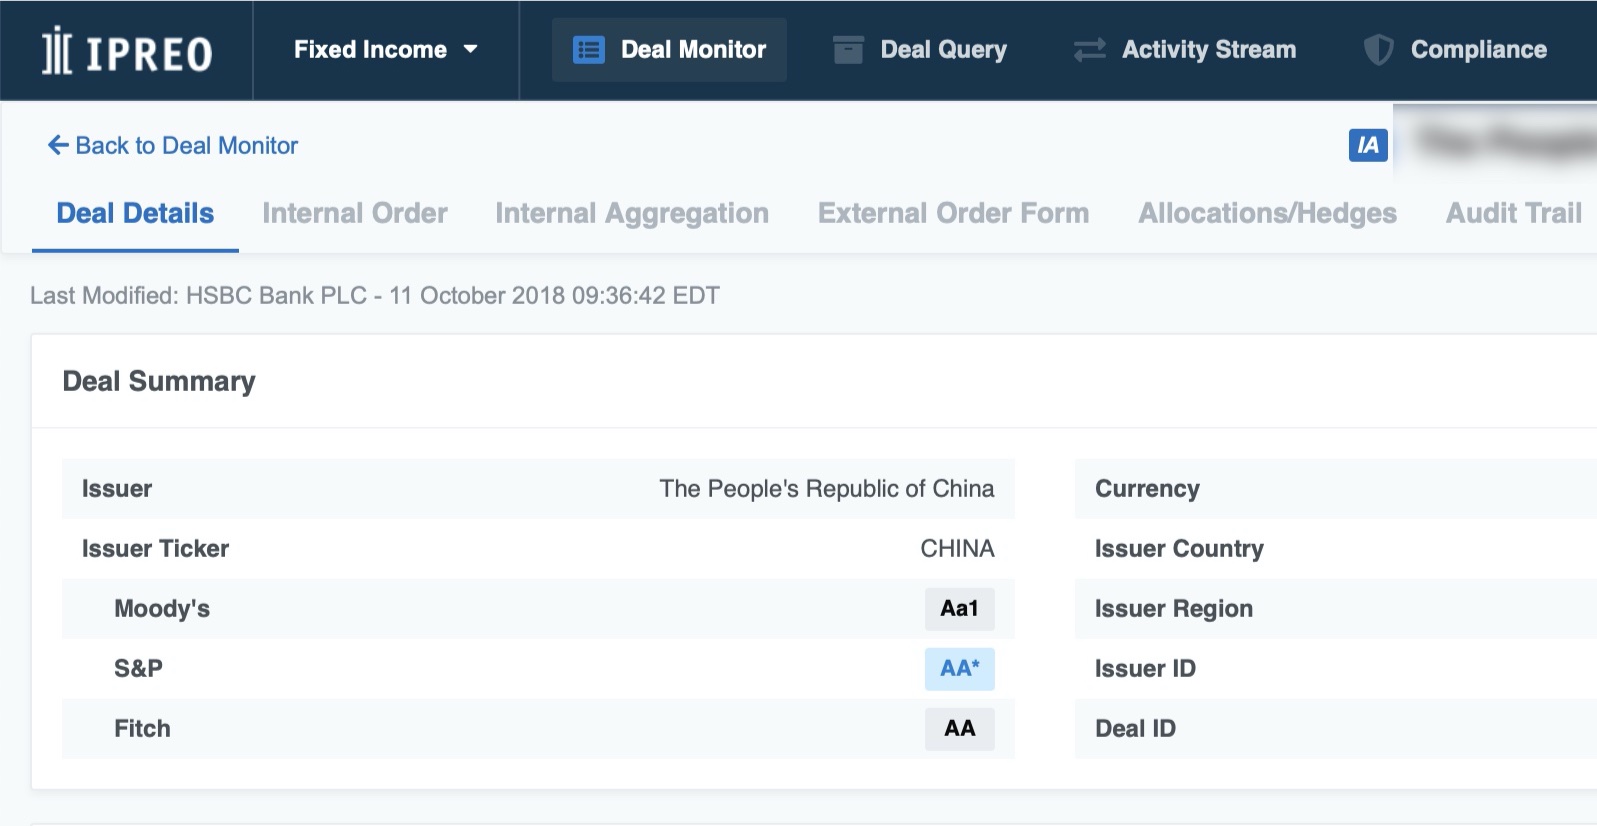
Task: Click the Activity Stream arrows icon
Action: pyautogui.click(x=1089, y=50)
